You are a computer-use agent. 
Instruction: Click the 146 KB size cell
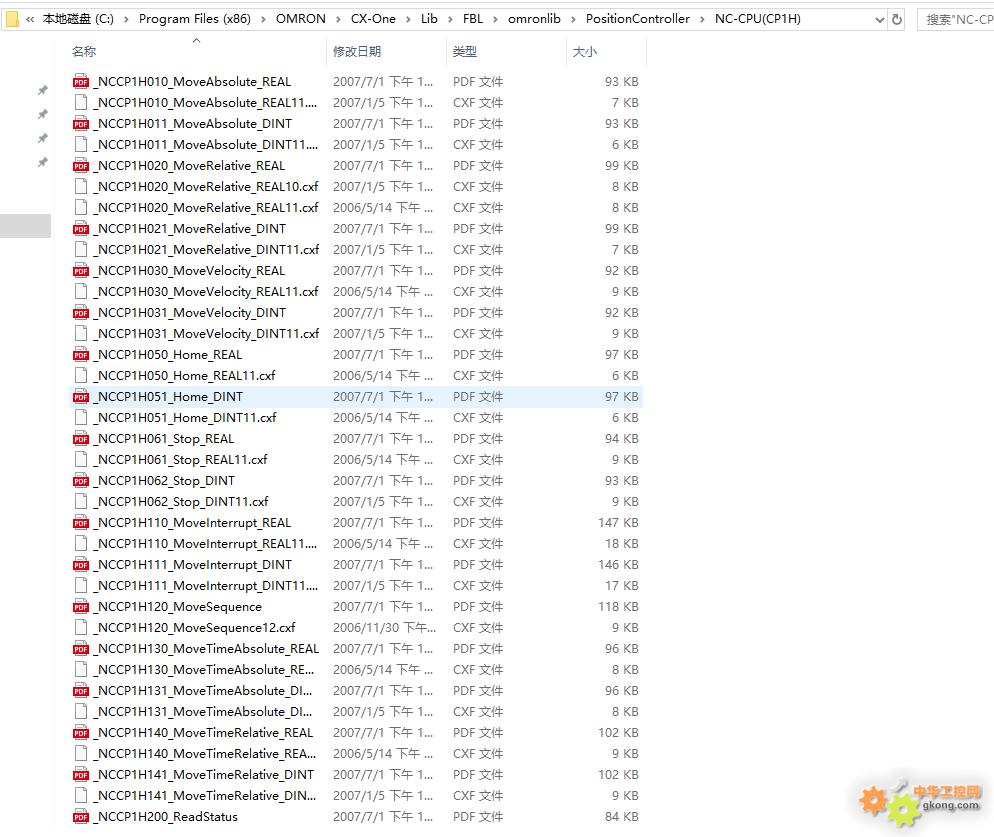click(618, 564)
